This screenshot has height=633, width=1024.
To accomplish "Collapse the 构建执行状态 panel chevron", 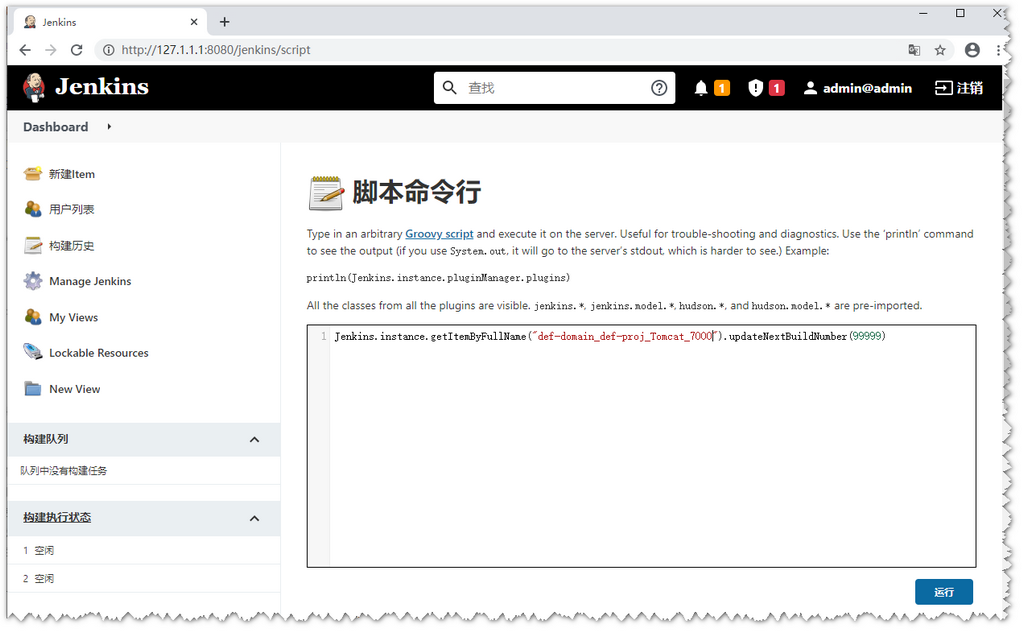I will (x=255, y=519).
